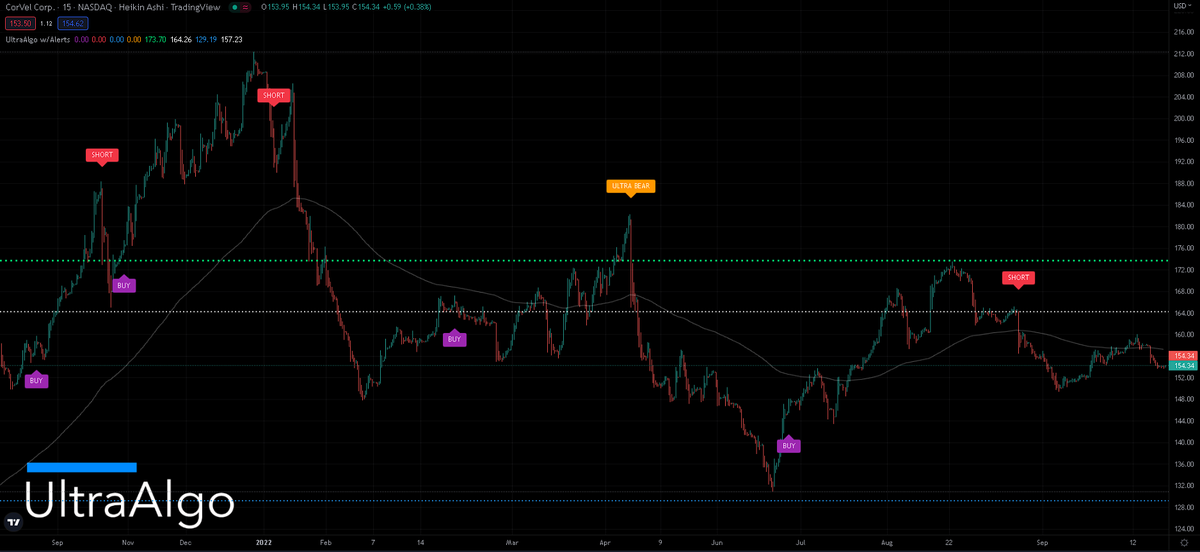Click the BUY label near September start

[x=36, y=381]
